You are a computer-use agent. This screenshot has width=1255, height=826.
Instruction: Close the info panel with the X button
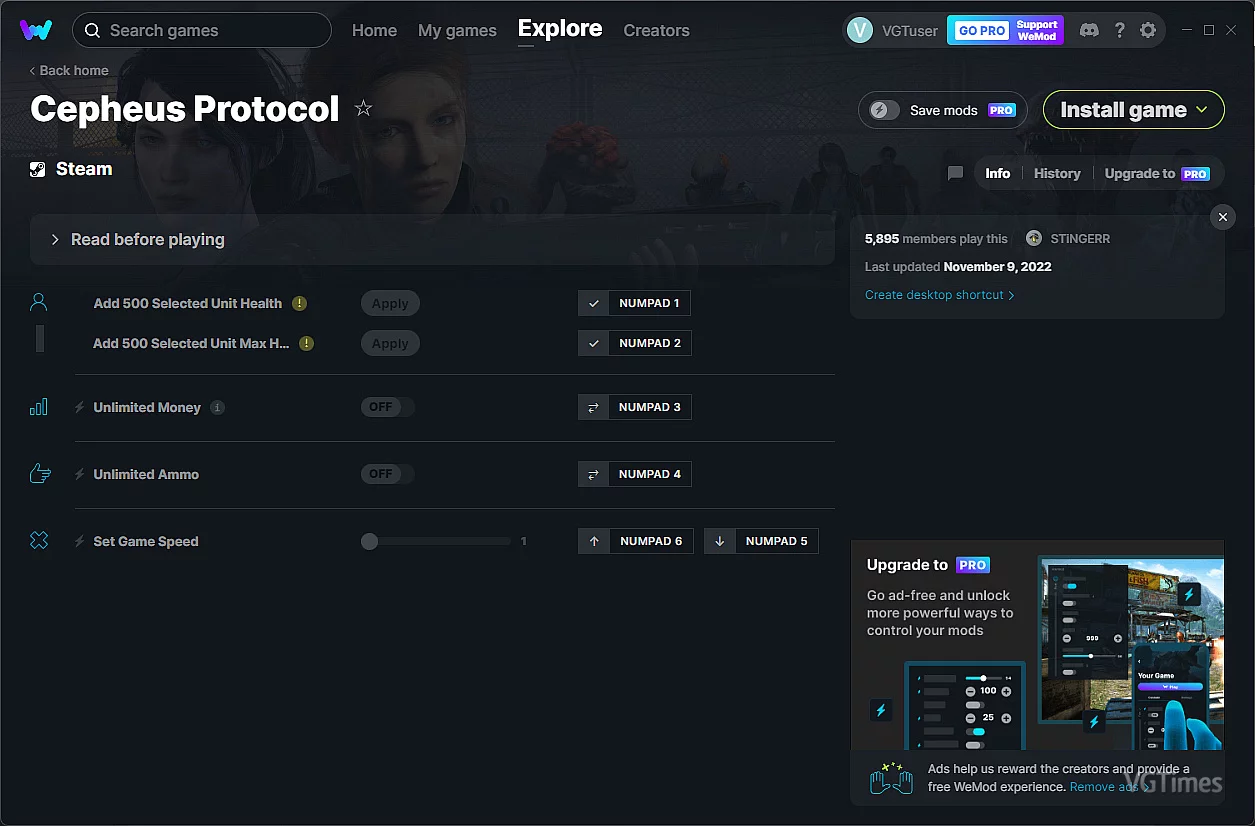point(1222,217)
